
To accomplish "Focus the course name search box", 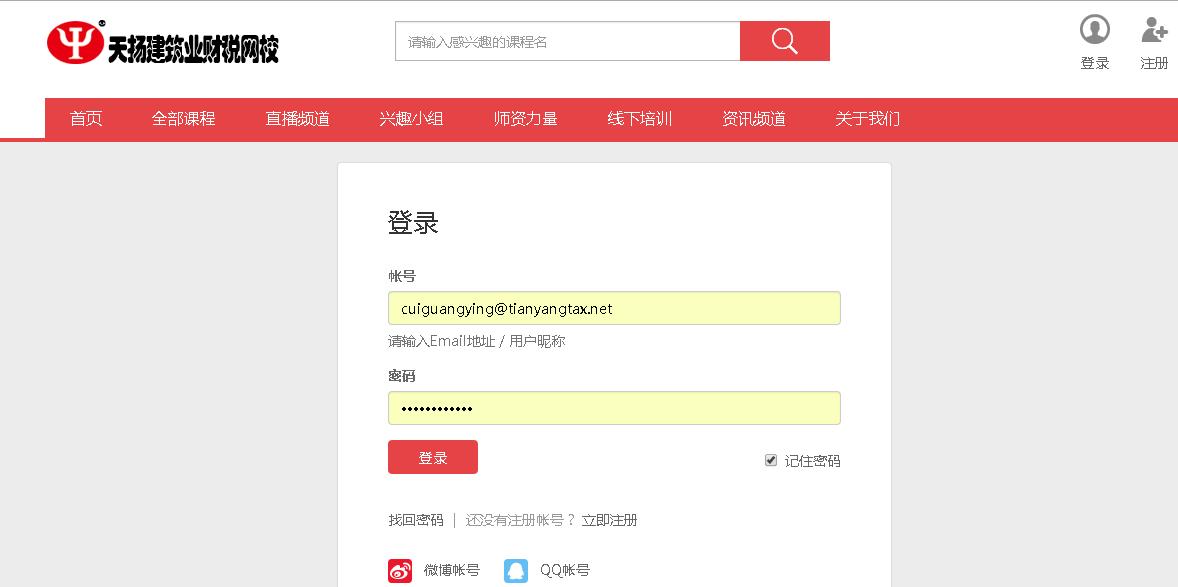I will pos(567,42).
